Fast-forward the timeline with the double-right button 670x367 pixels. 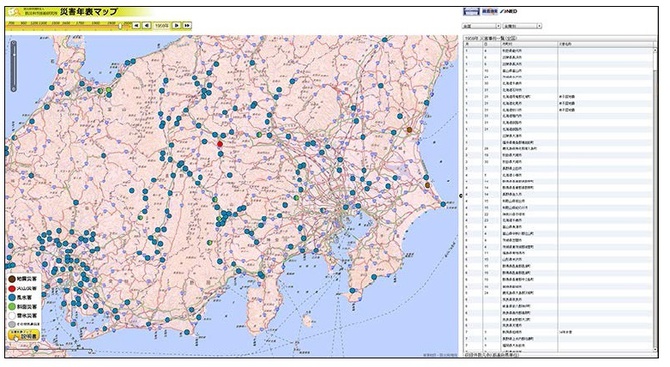[x=187, y=26]
